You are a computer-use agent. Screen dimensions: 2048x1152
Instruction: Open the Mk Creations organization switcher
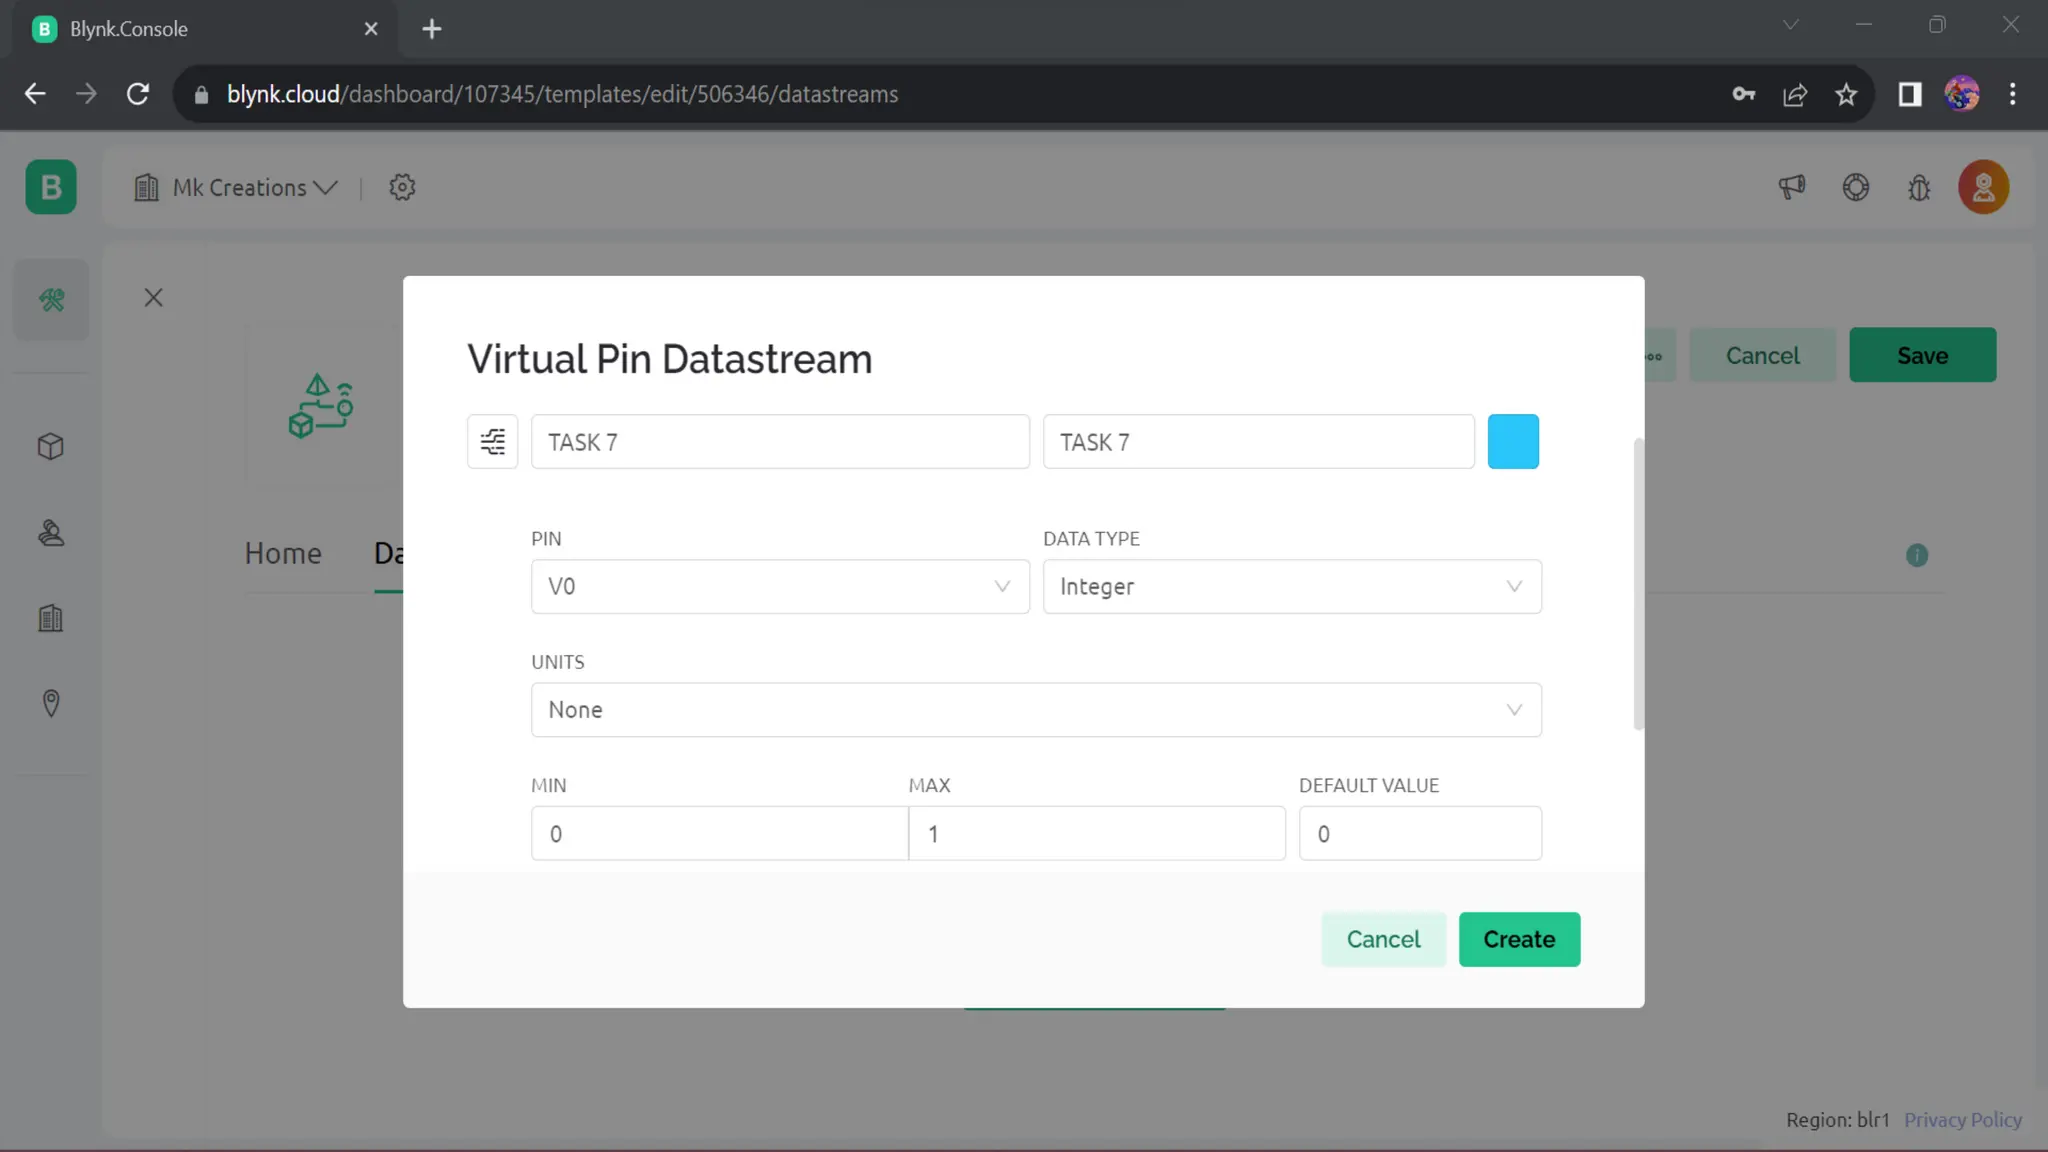pyautogui.click(x=237, y=188)
